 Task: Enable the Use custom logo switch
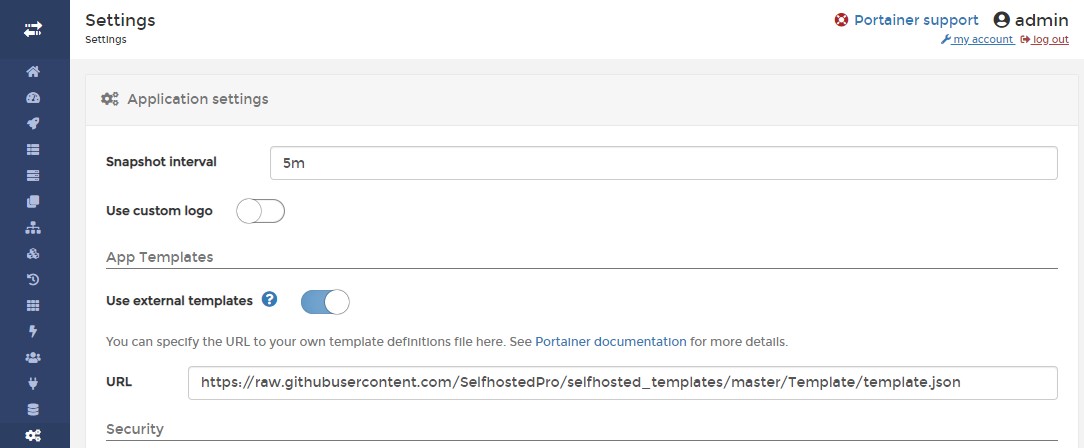(261, 211)
